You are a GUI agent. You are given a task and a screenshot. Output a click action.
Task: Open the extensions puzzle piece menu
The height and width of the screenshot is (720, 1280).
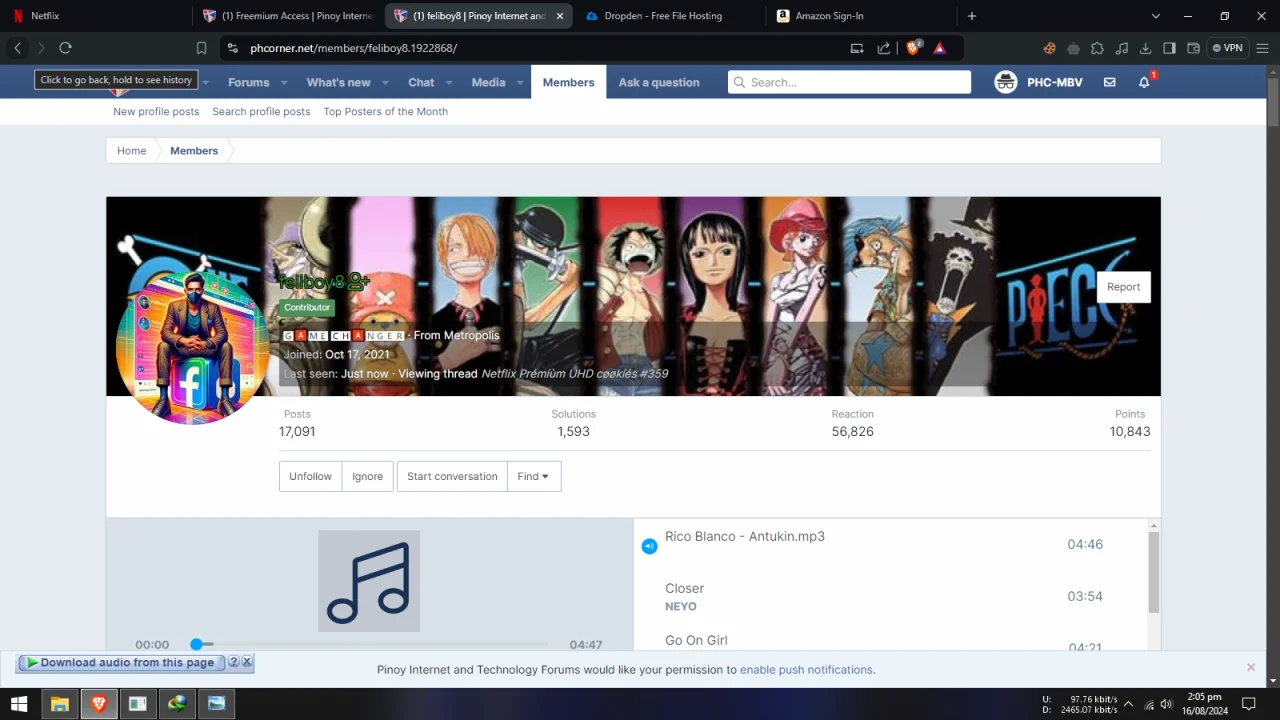(1097, 48)
